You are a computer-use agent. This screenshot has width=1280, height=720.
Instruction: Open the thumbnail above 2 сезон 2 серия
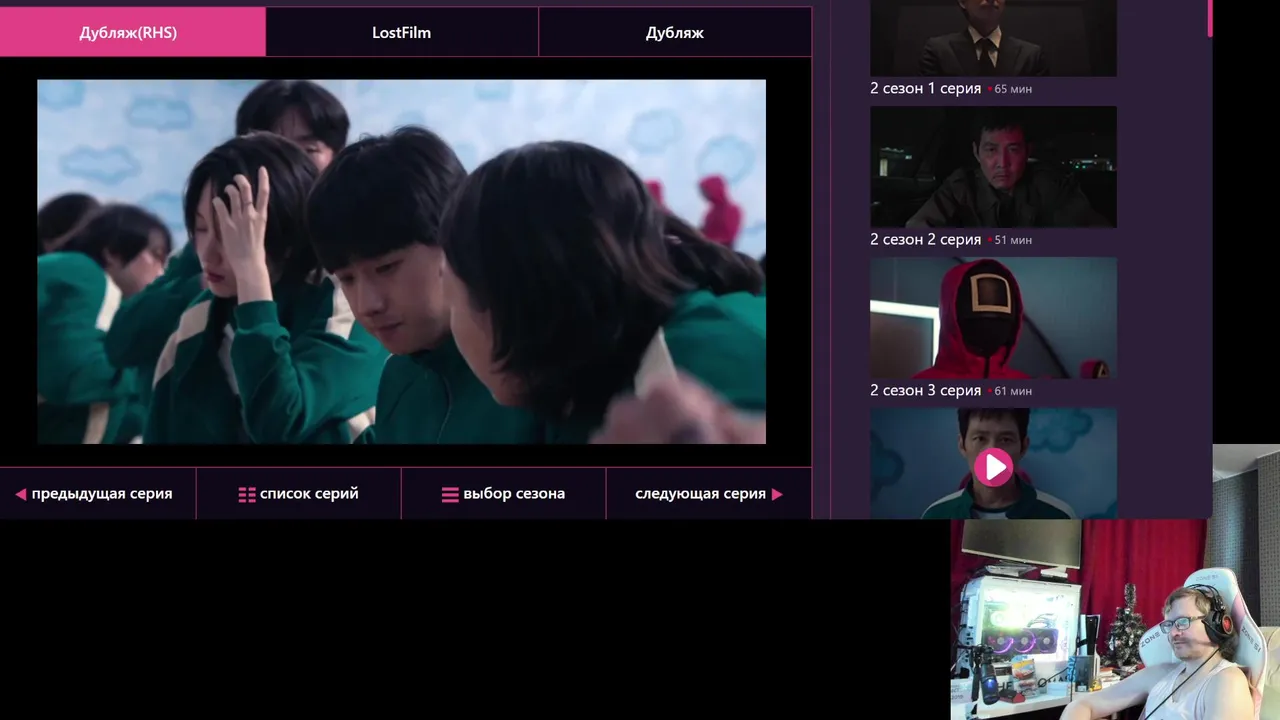click(x=993, y=167)
